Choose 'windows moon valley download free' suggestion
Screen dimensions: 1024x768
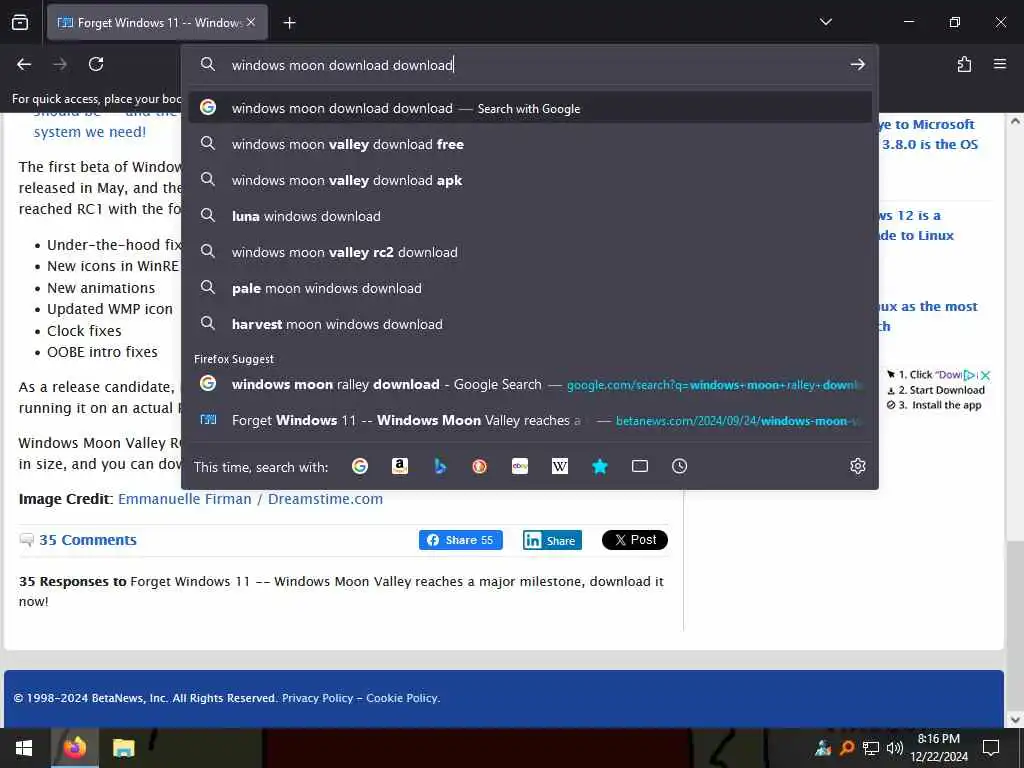pos(530,144)
